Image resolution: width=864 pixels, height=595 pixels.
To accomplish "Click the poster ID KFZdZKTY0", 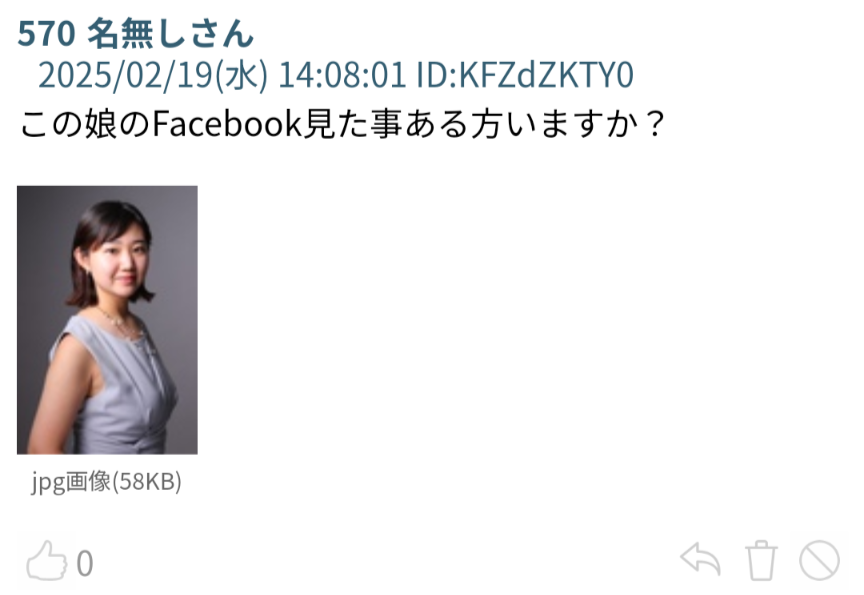I will [546, 75].
